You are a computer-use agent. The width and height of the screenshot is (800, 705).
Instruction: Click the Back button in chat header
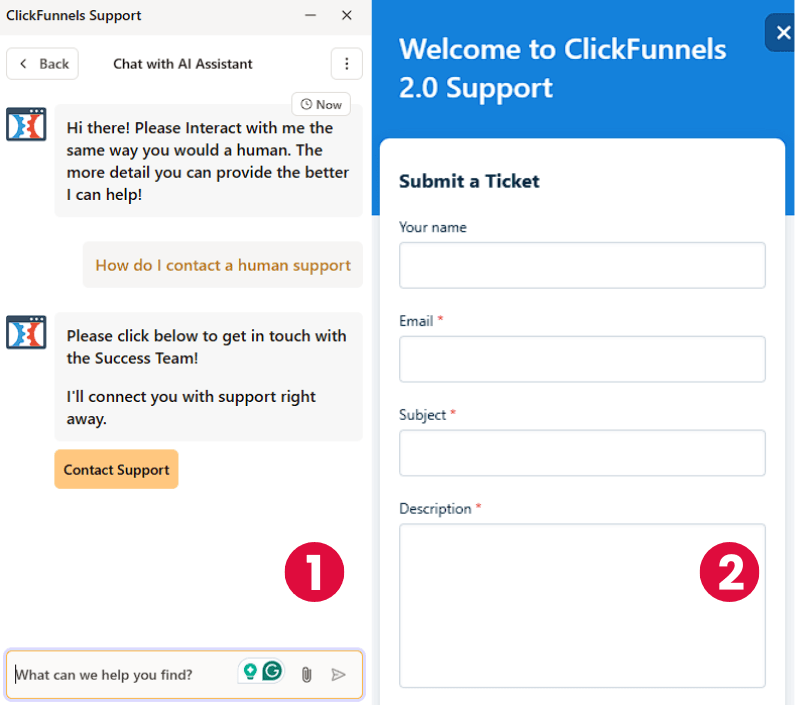(42, 64)
